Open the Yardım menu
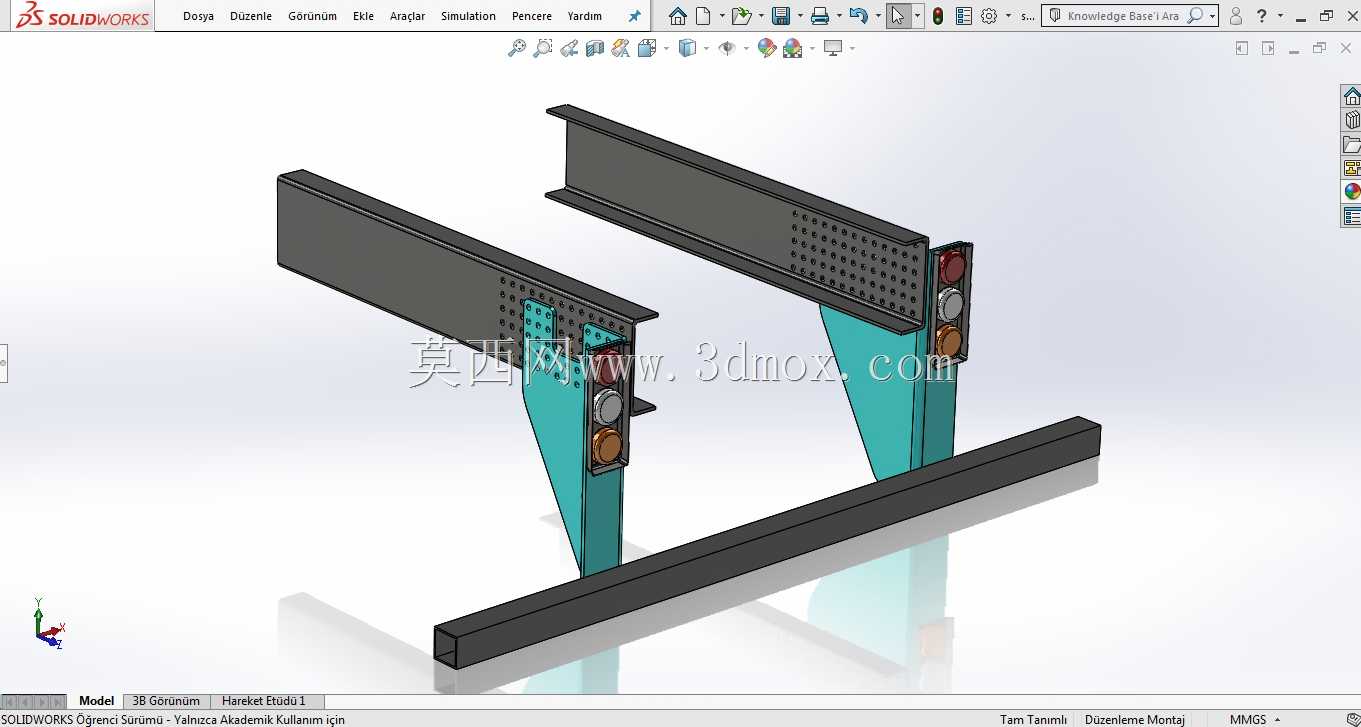Image resolution: width=1361 pixels, height=727 pixels. [x=584, y=16]
